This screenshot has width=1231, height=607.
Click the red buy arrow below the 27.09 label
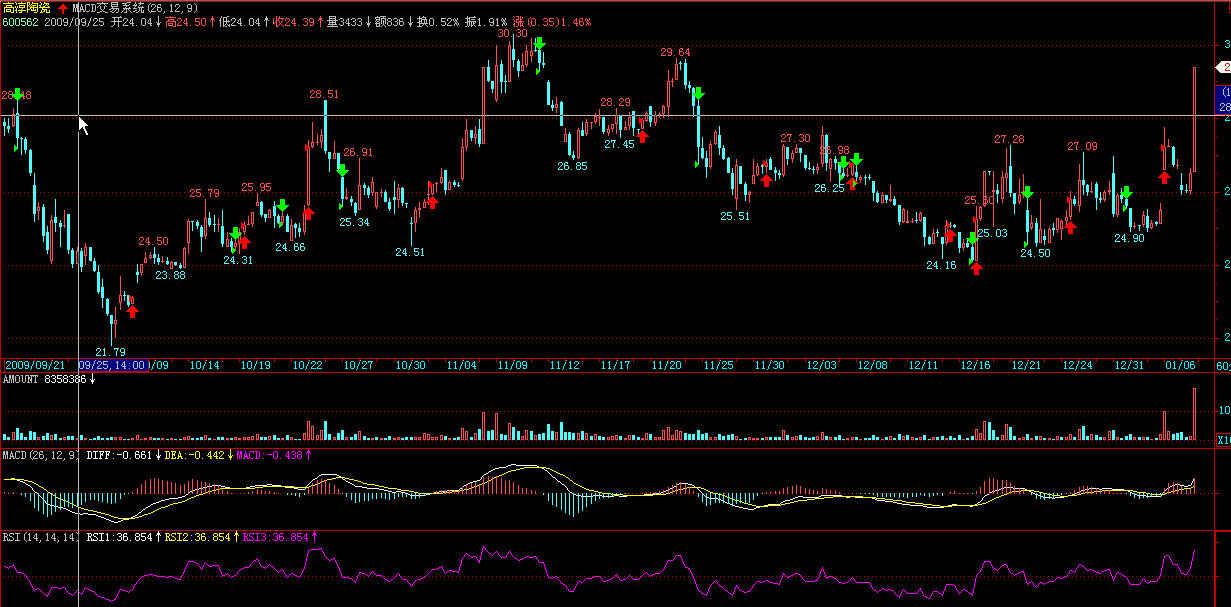click(x=1070, y=227)
